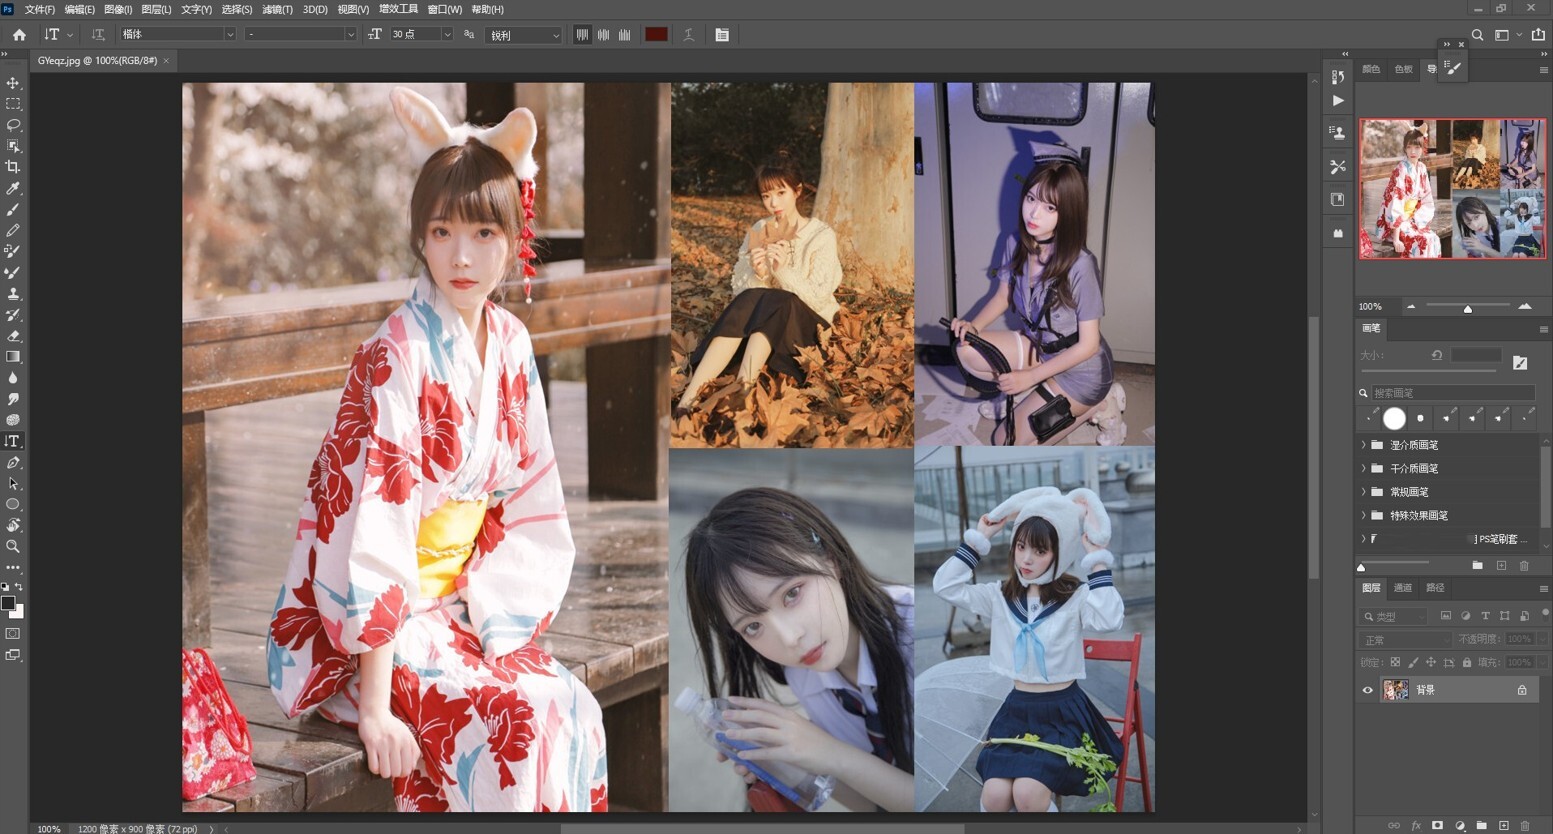
Task: Expand the 干介质画笔 brush folder
Action: pos(1363,468)
